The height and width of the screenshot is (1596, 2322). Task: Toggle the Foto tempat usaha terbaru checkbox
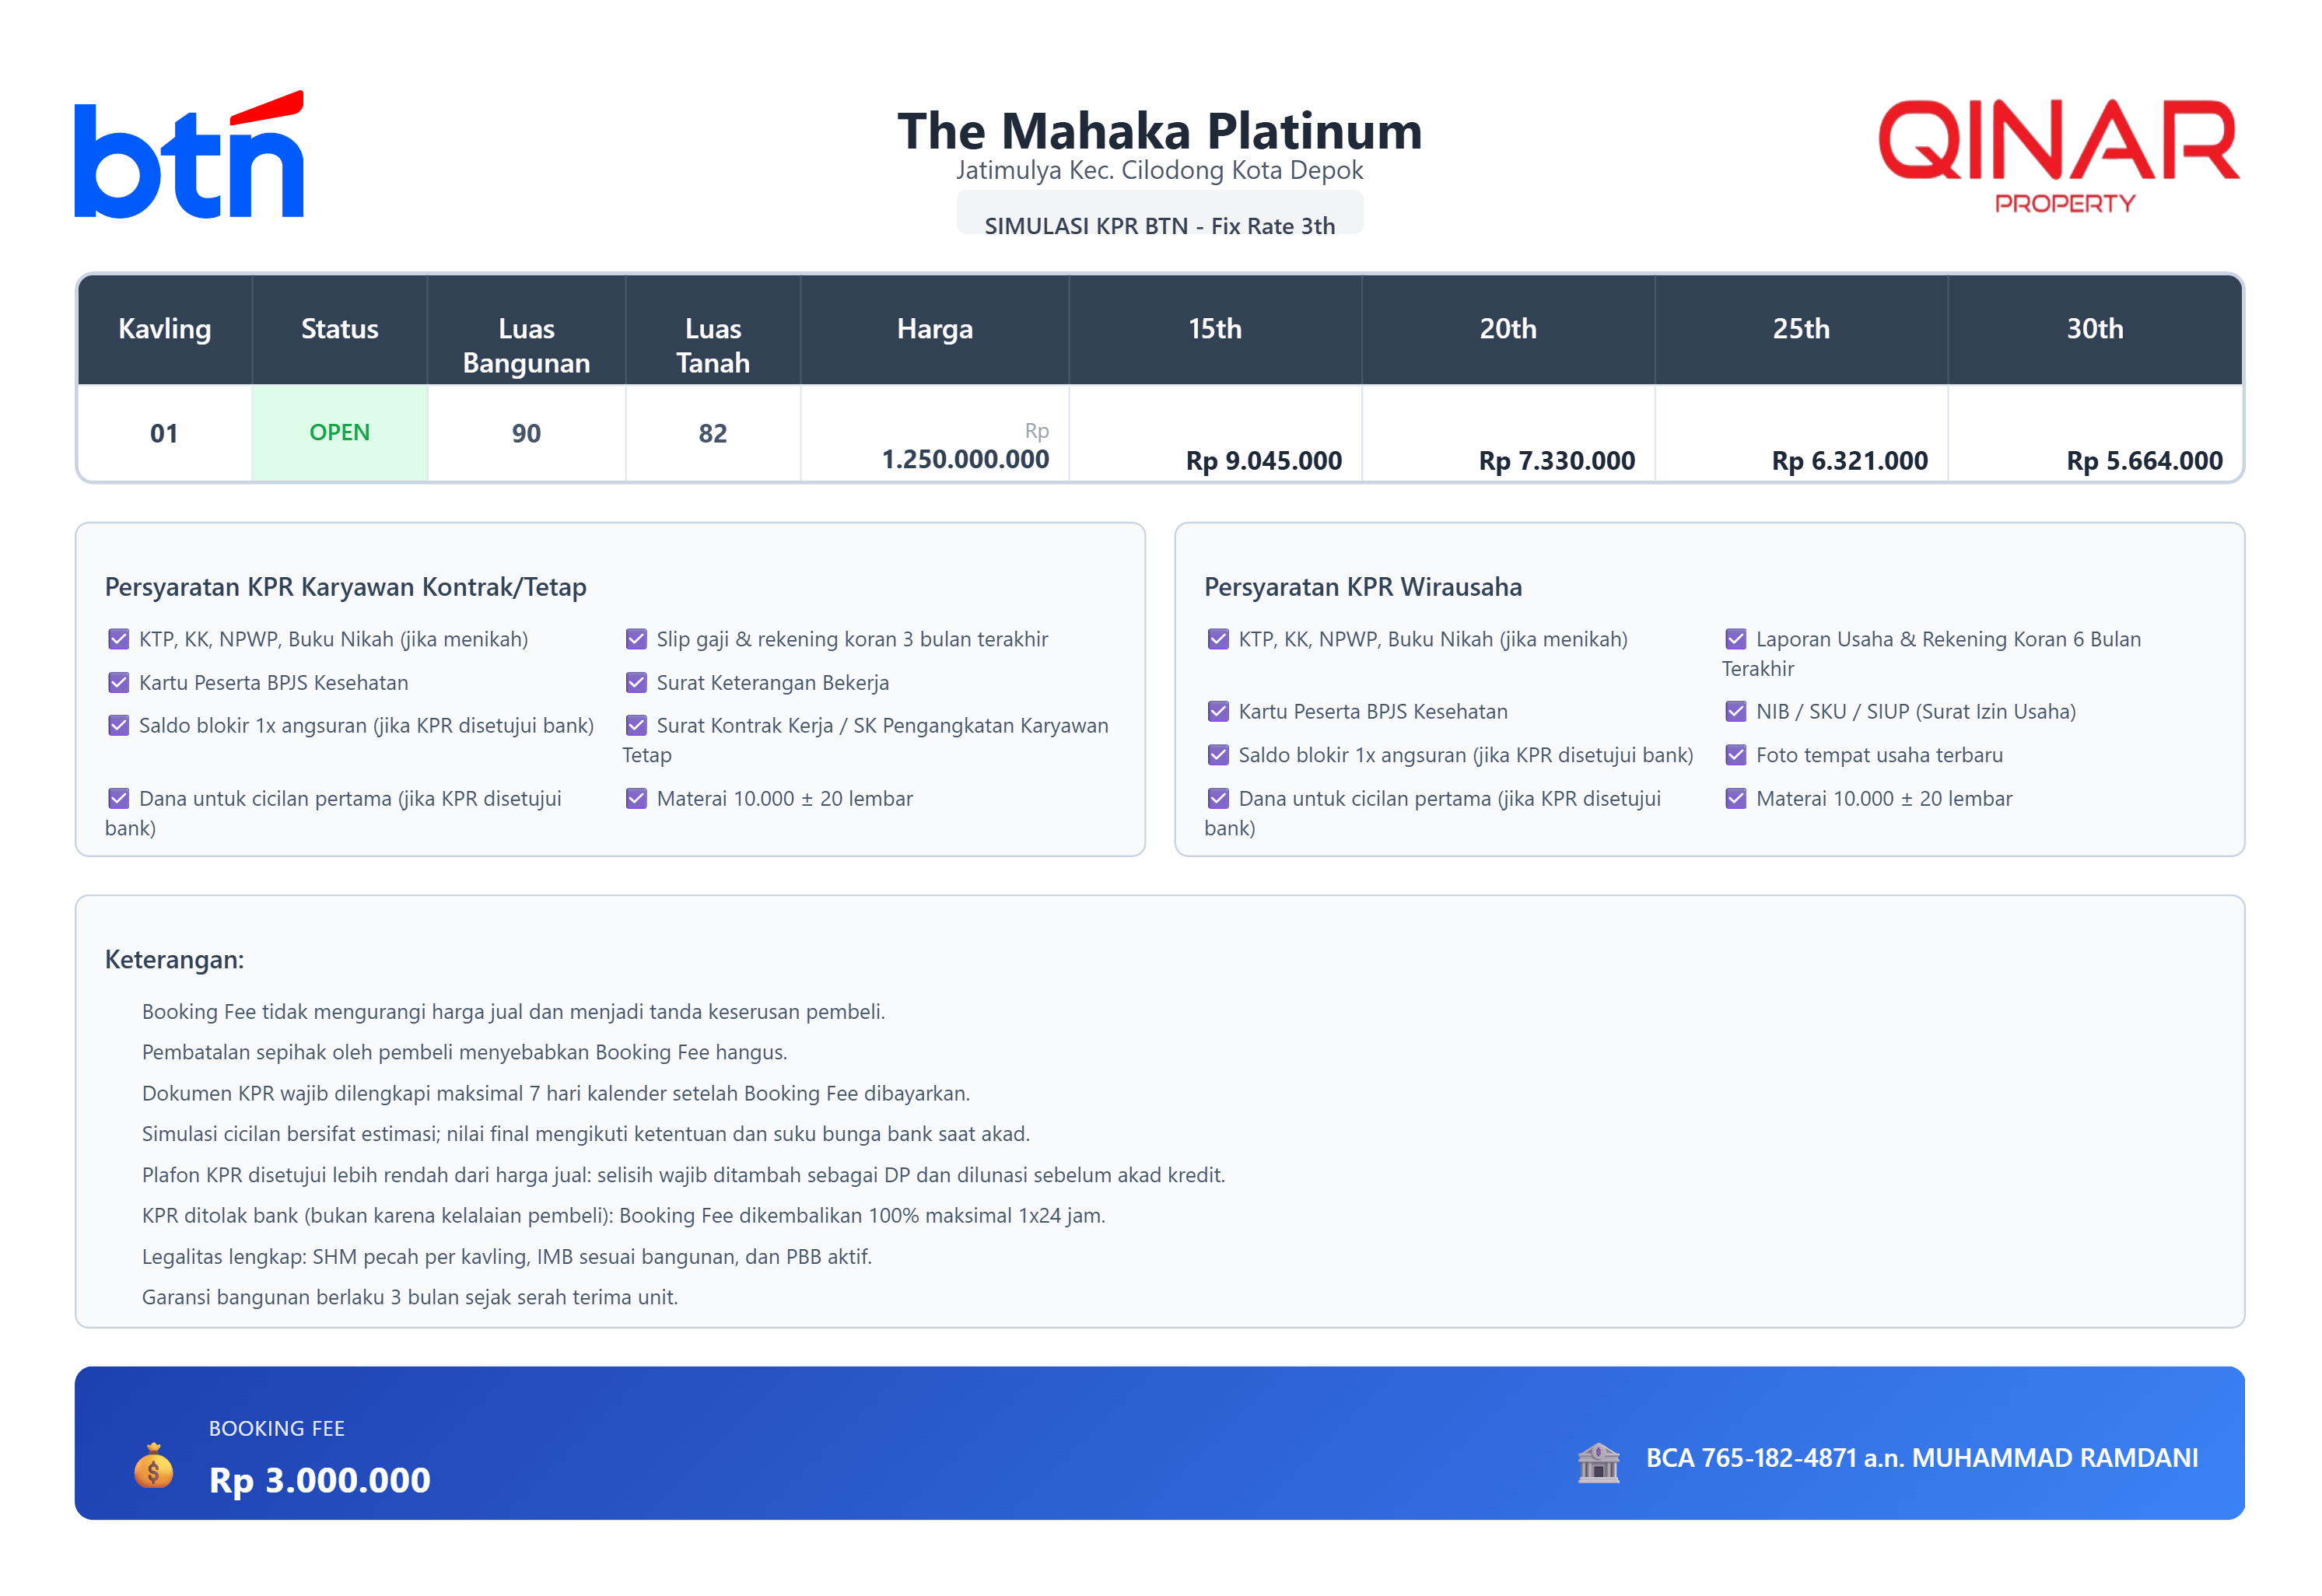1735,755
